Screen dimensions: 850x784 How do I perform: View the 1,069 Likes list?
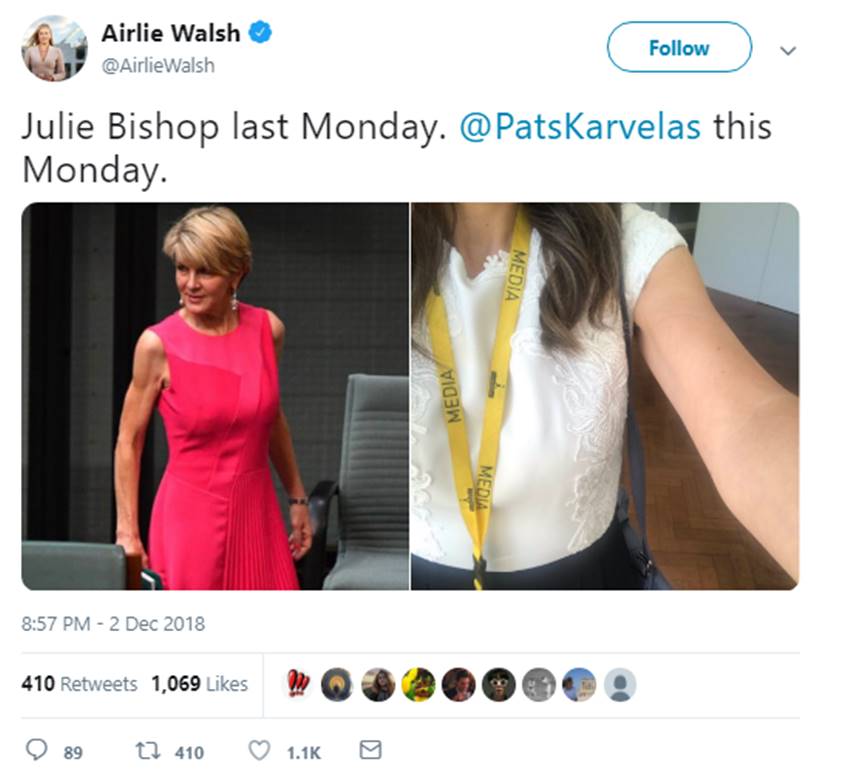click(x=199, y=684)
